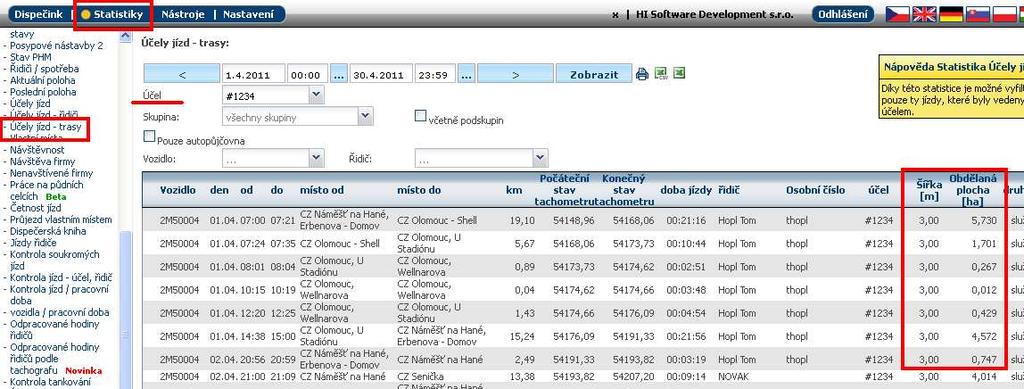Open end date picker '...' button

pos(466,74)
